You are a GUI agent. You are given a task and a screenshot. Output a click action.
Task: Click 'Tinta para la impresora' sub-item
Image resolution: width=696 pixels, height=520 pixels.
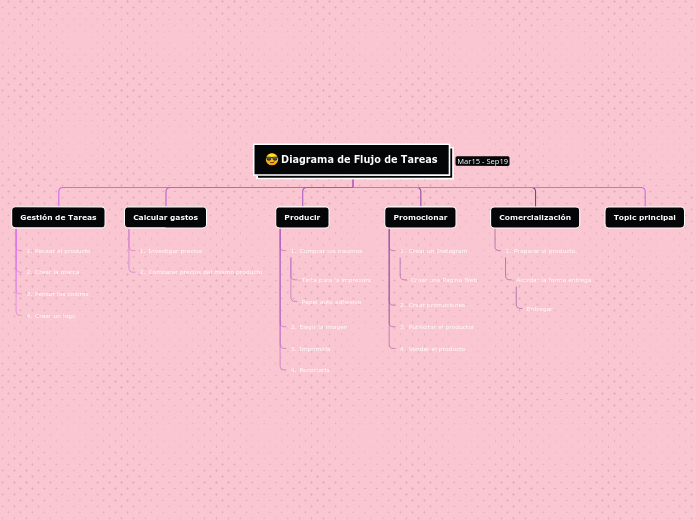[x=336, y=280]
